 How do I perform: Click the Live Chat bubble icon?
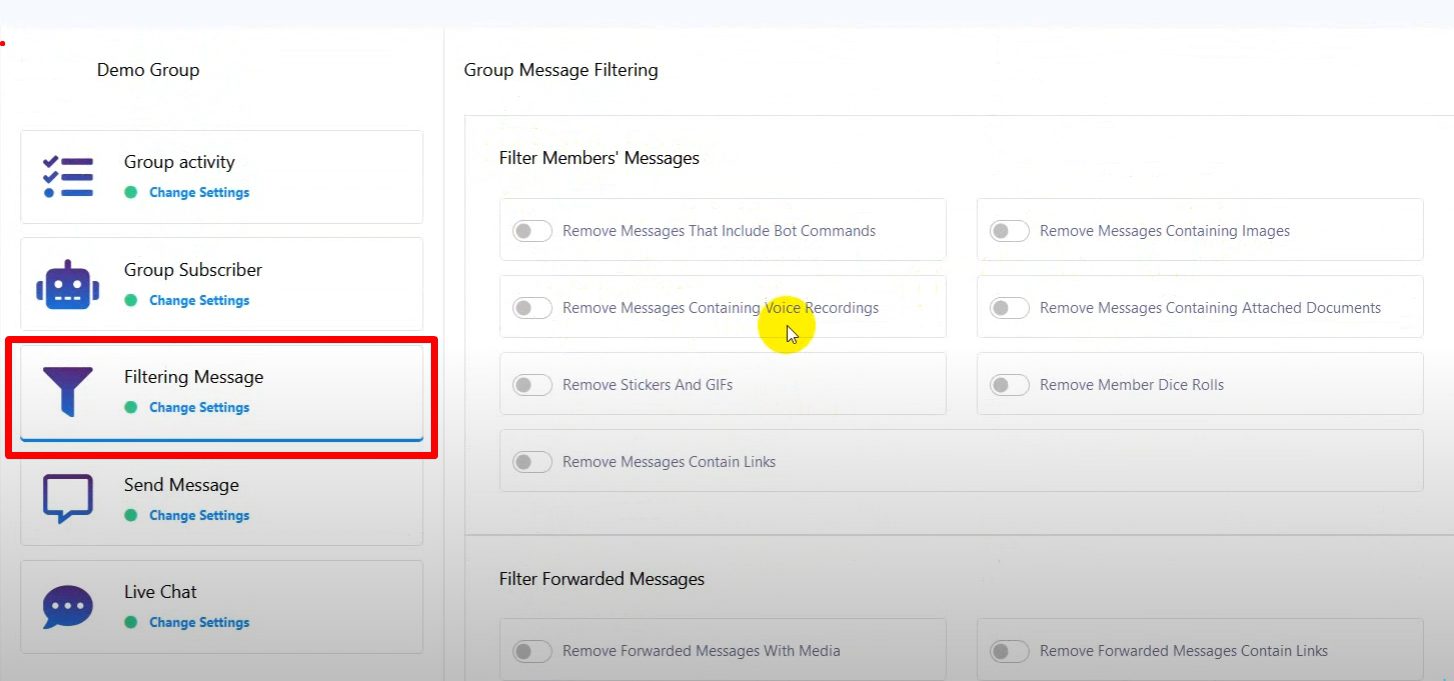pos(68,606)
